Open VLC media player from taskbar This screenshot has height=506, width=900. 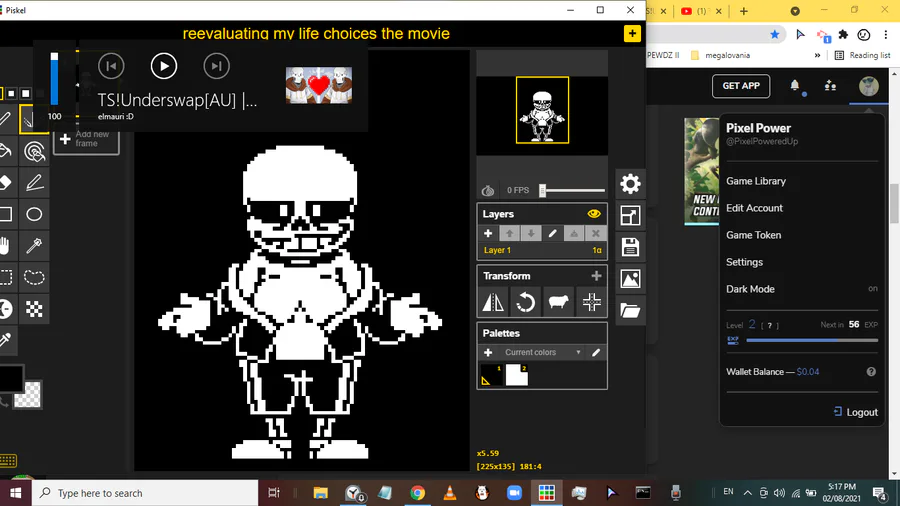coord(450,493)
